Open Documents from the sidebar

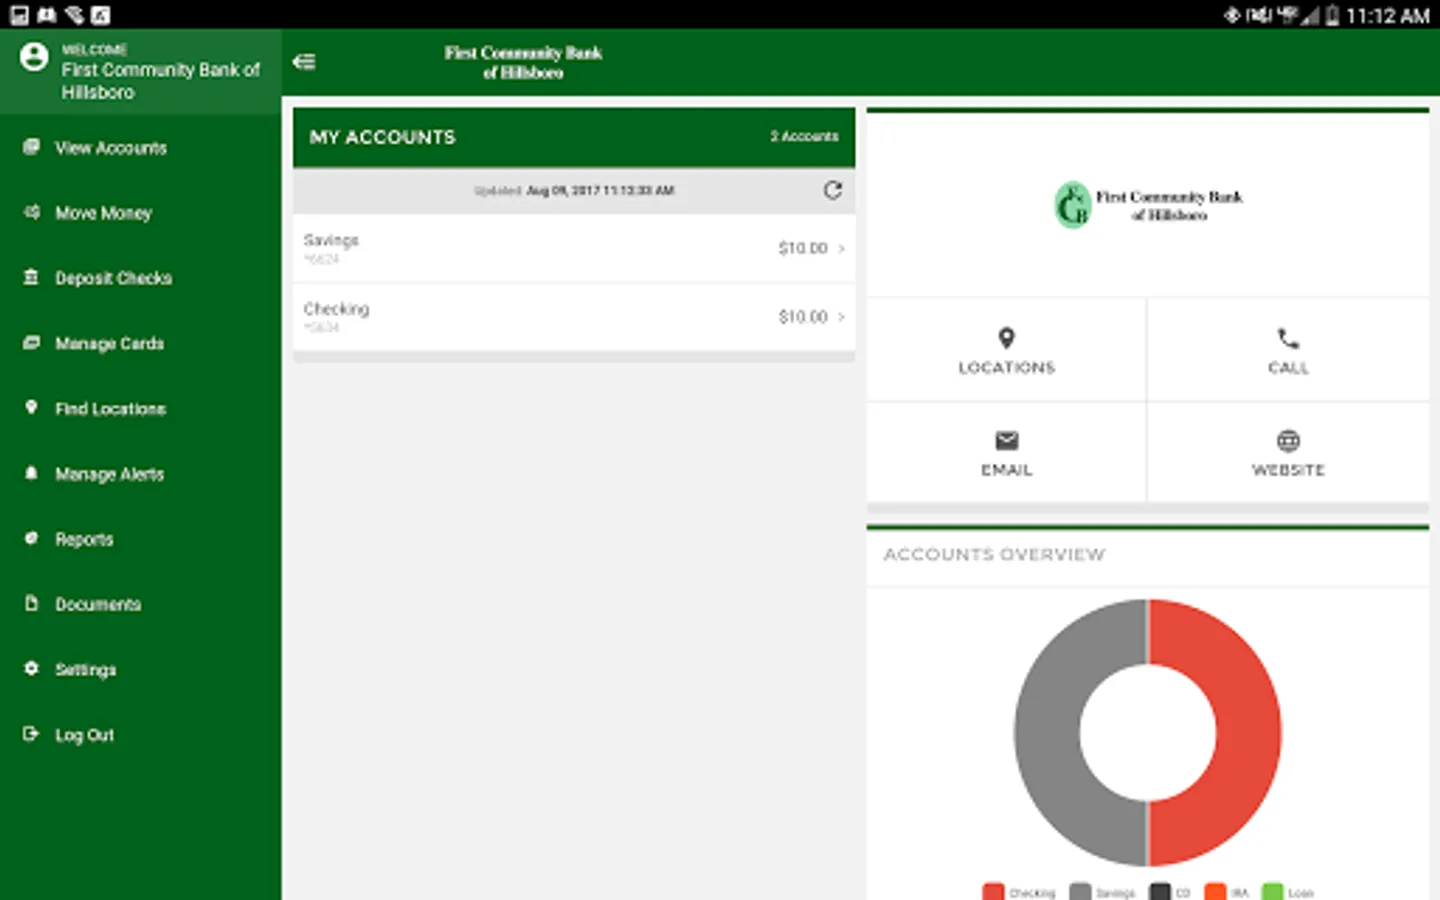[98, 604]
